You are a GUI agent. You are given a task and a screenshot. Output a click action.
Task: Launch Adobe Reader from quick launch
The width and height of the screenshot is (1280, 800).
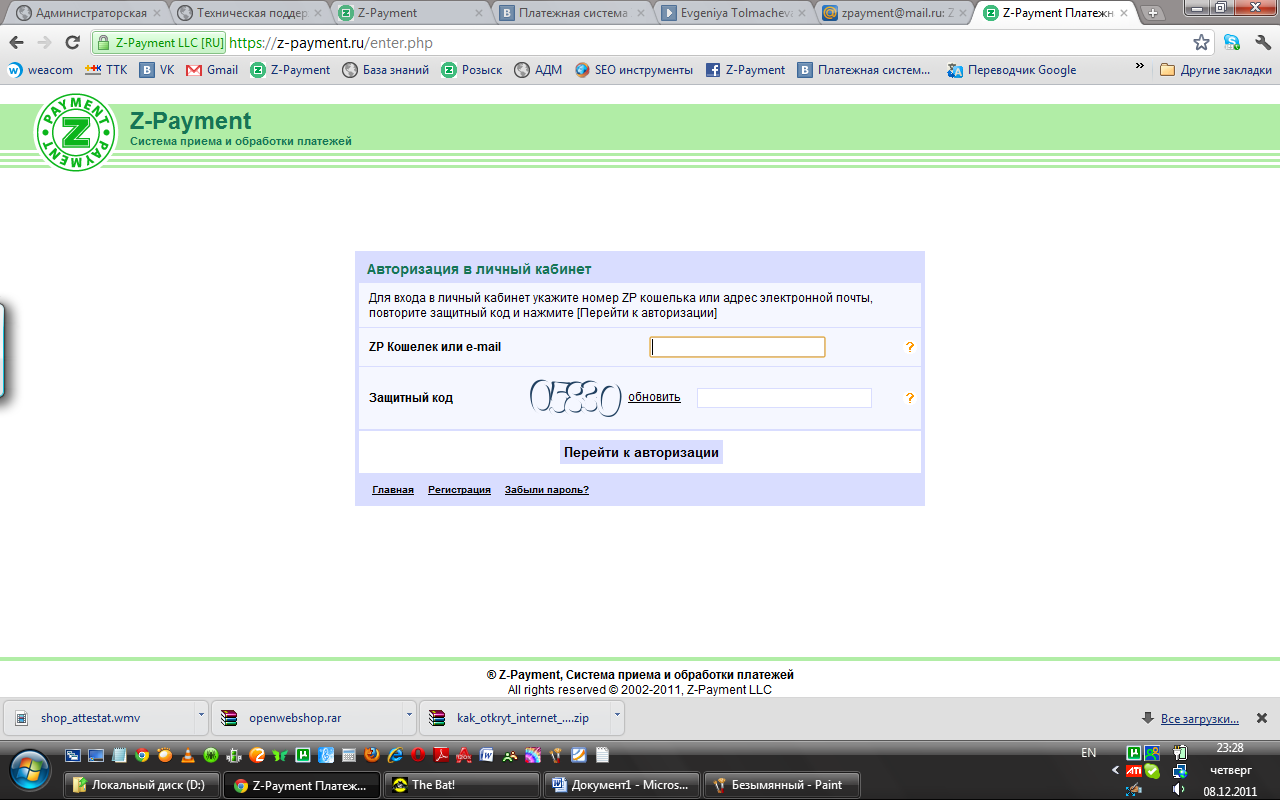point(441,756)
